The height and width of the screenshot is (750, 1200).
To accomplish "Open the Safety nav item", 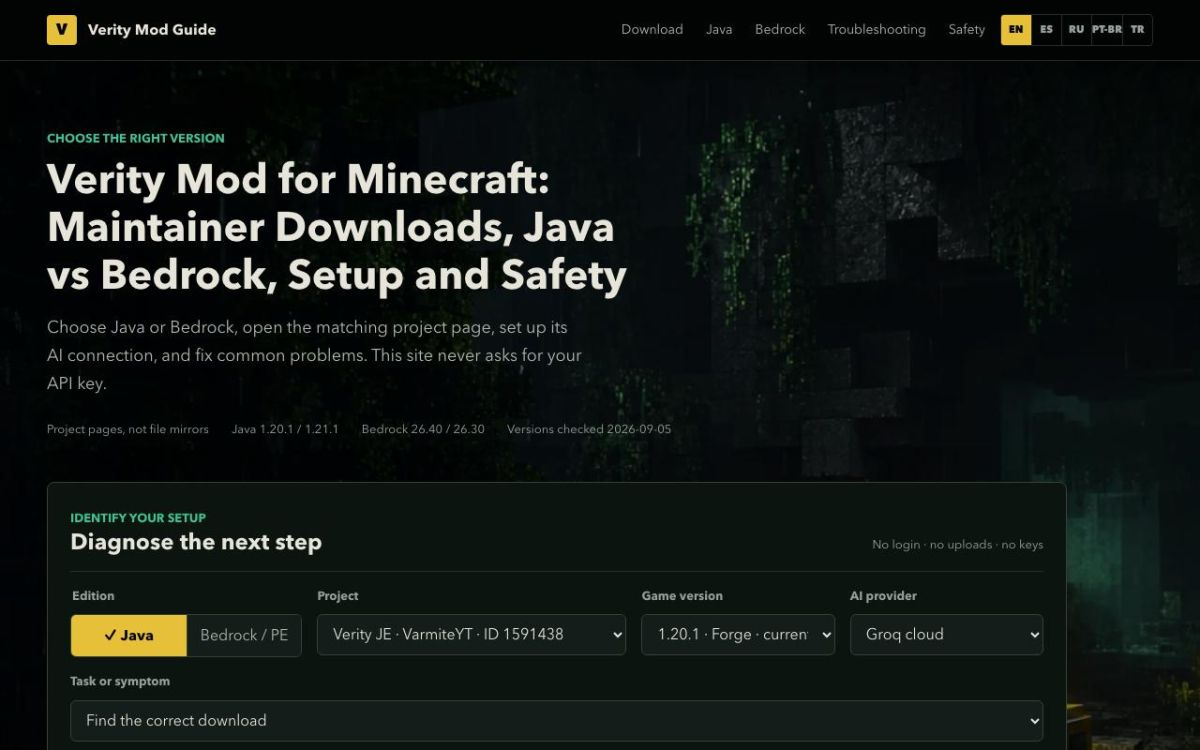I will 966,30.
